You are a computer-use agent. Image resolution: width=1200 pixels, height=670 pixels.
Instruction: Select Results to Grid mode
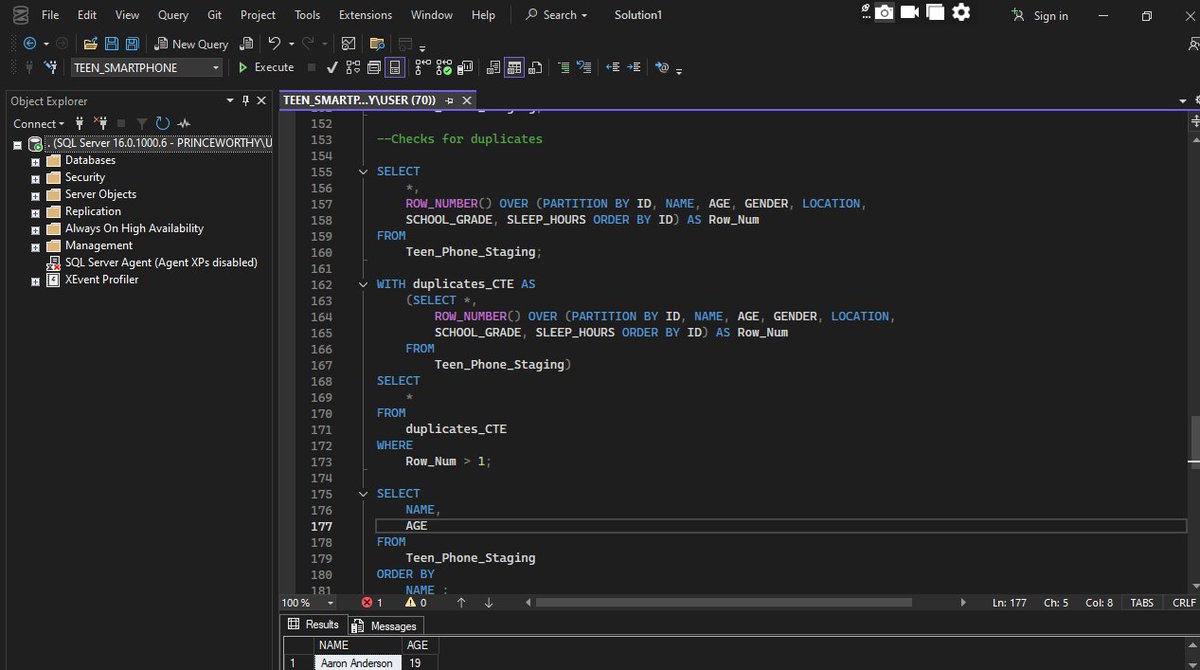click(x=514, y=67)
